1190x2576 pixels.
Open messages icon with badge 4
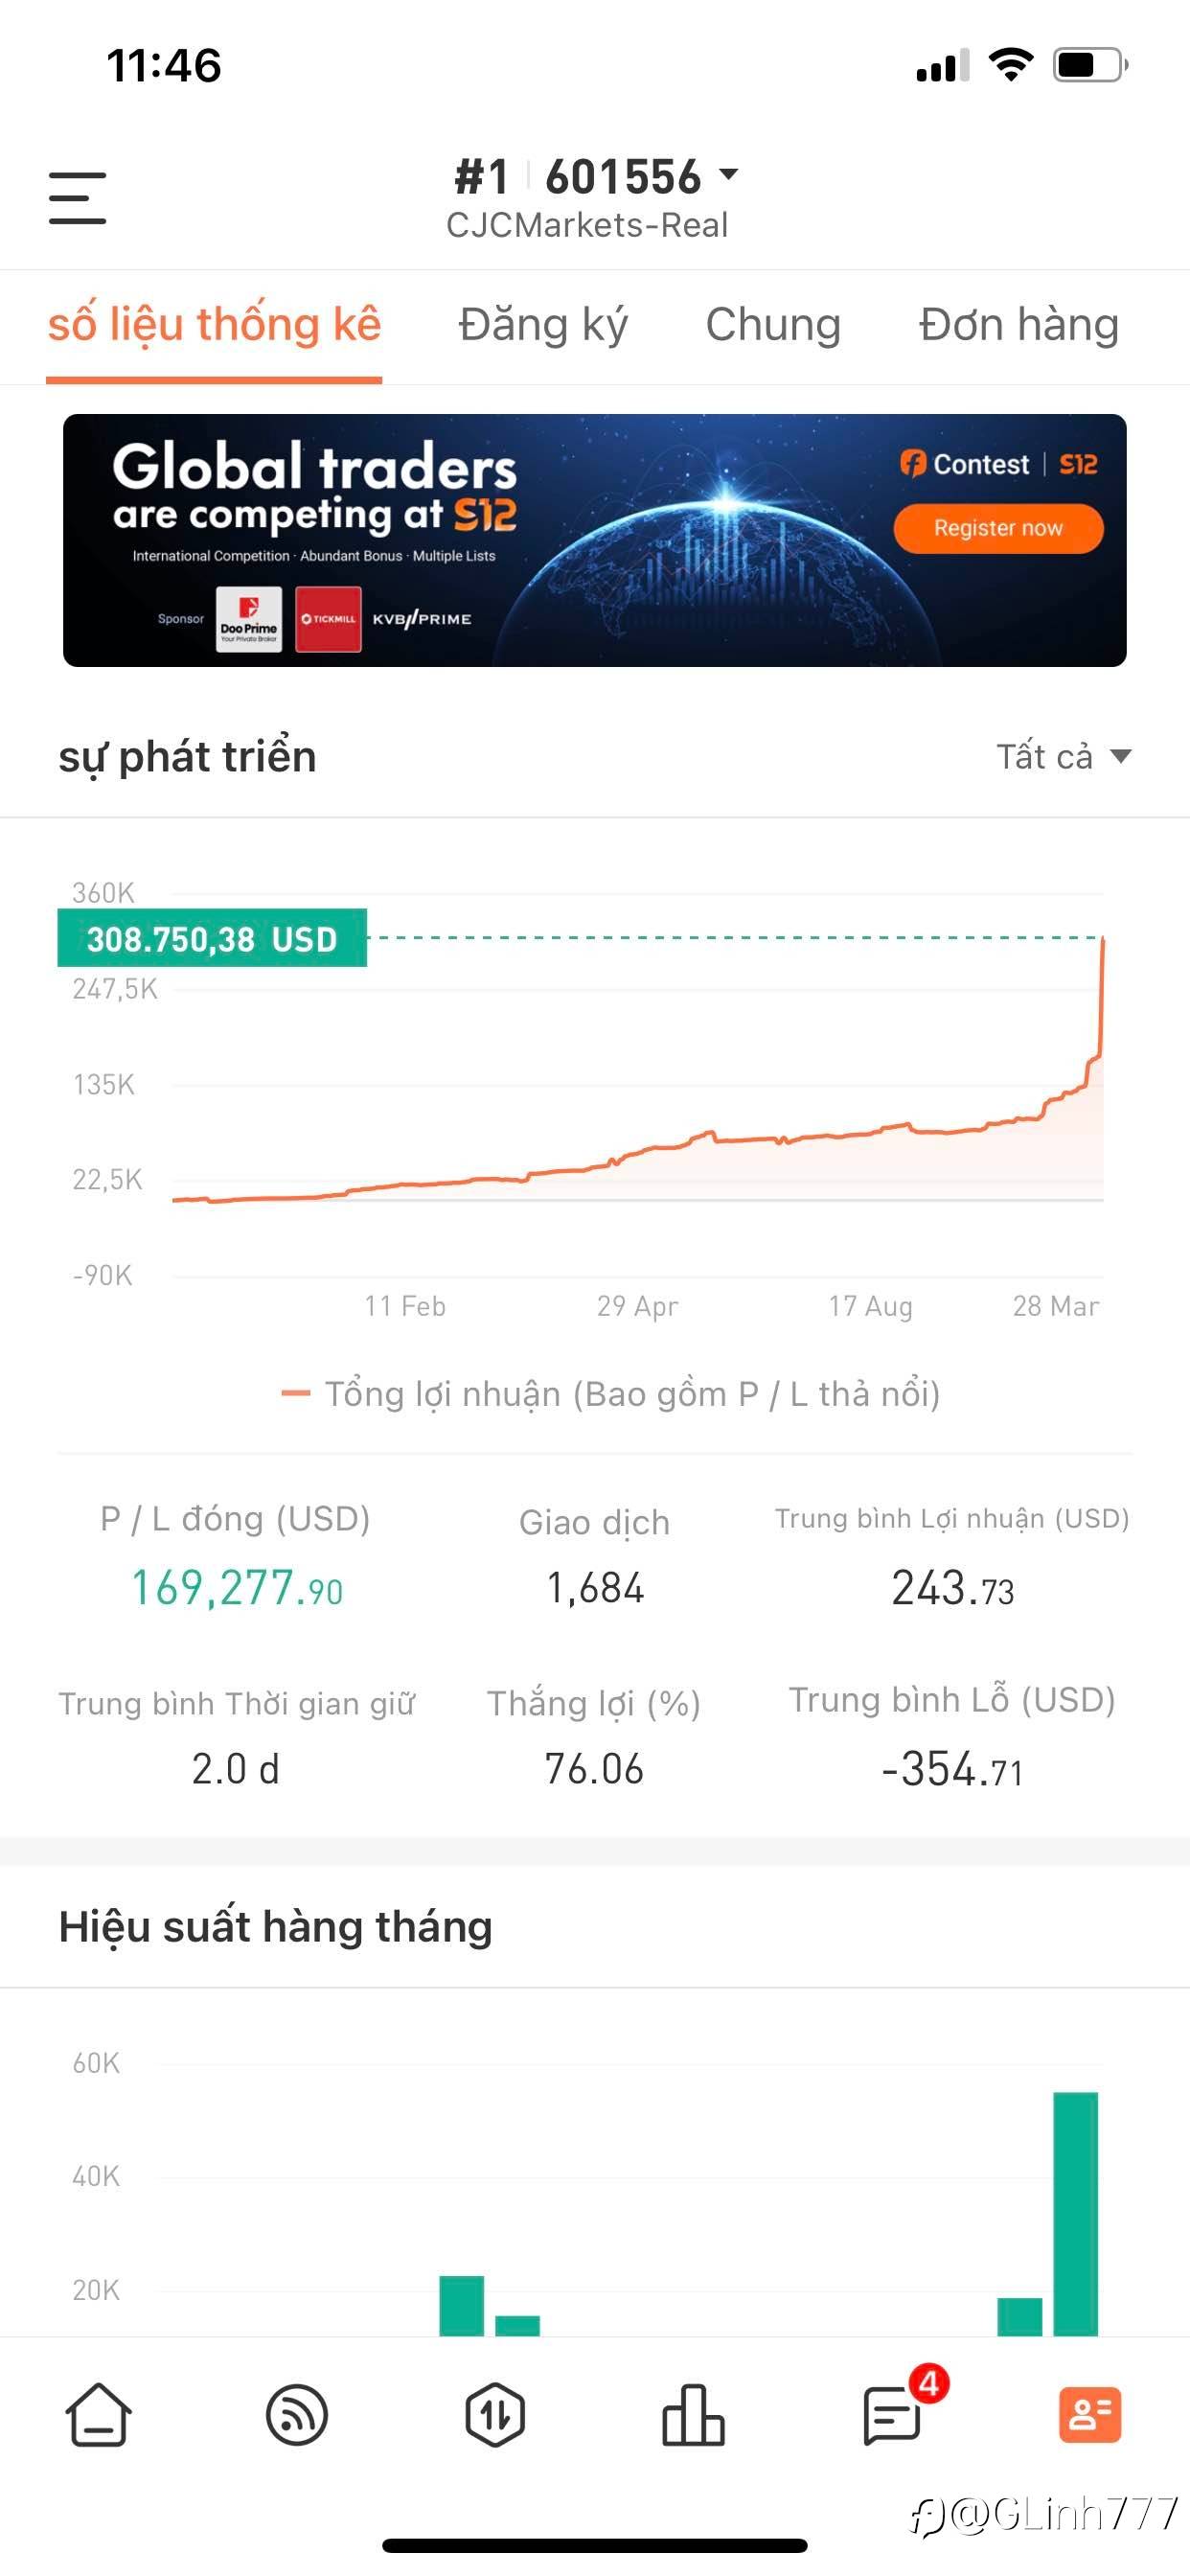(893, 2414)
